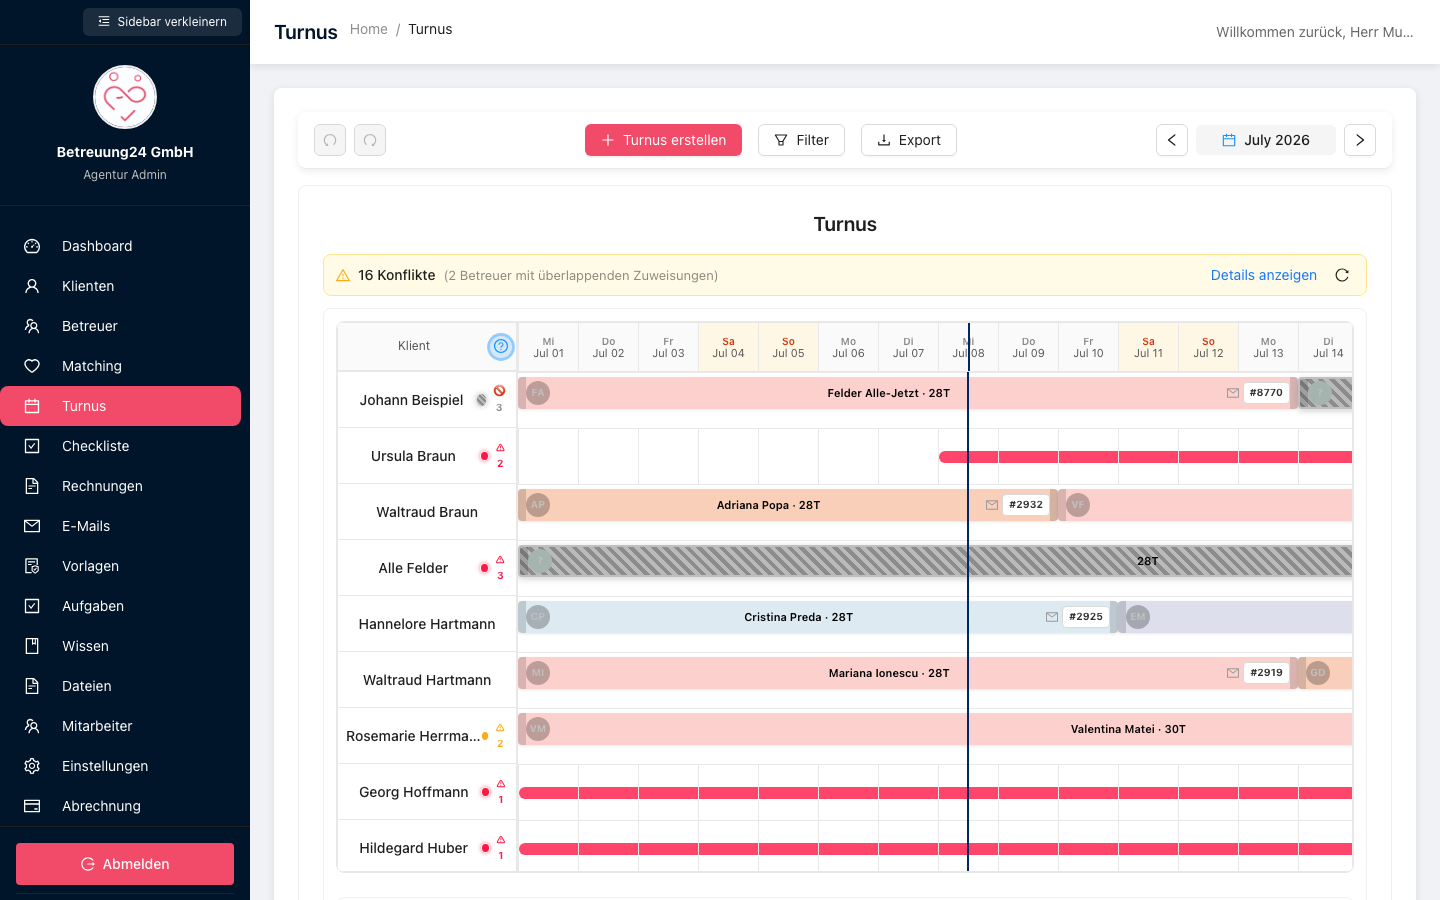Image resolution: width=1440 pixels, height=900 pixels.
Task: Click Ursula Braun's red timeline bar
Action: click(1145, 457)
